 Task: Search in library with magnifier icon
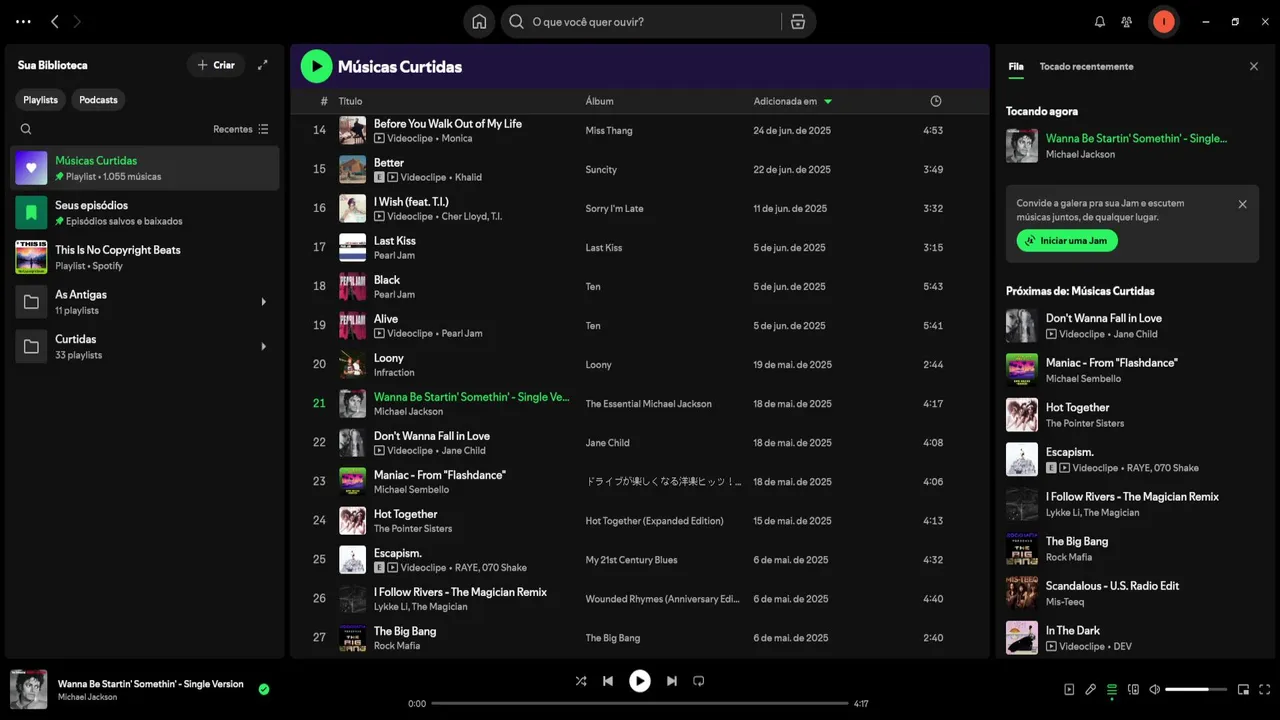(26, 129)
